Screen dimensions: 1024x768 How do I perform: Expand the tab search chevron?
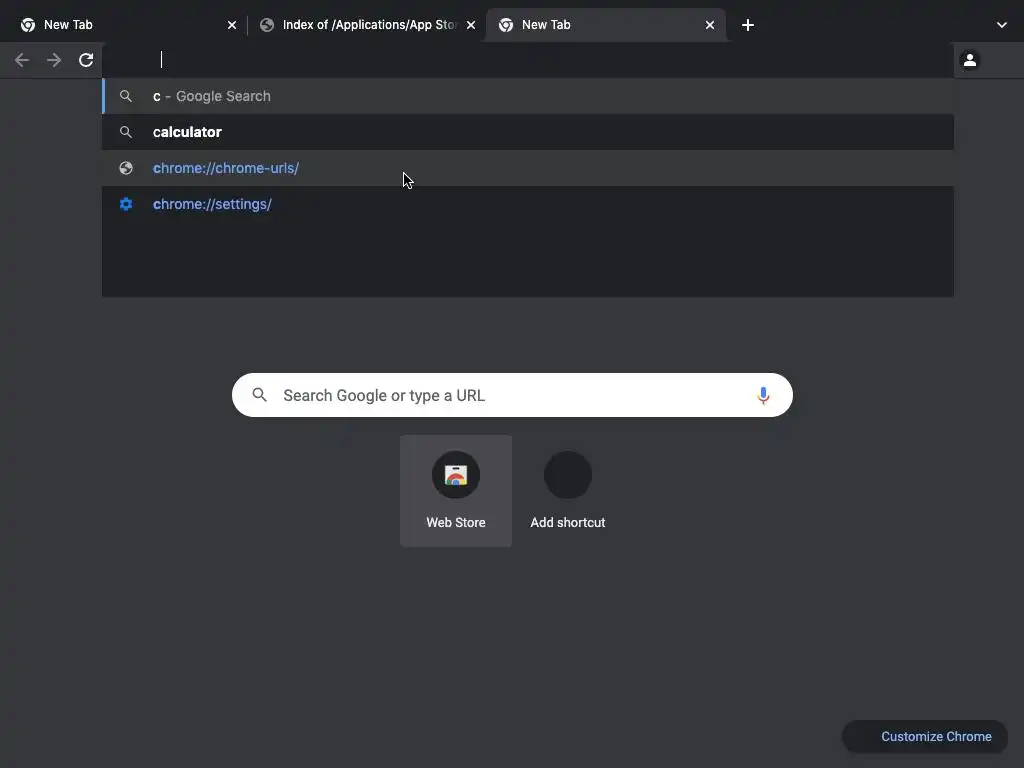tap(1002, 25)
